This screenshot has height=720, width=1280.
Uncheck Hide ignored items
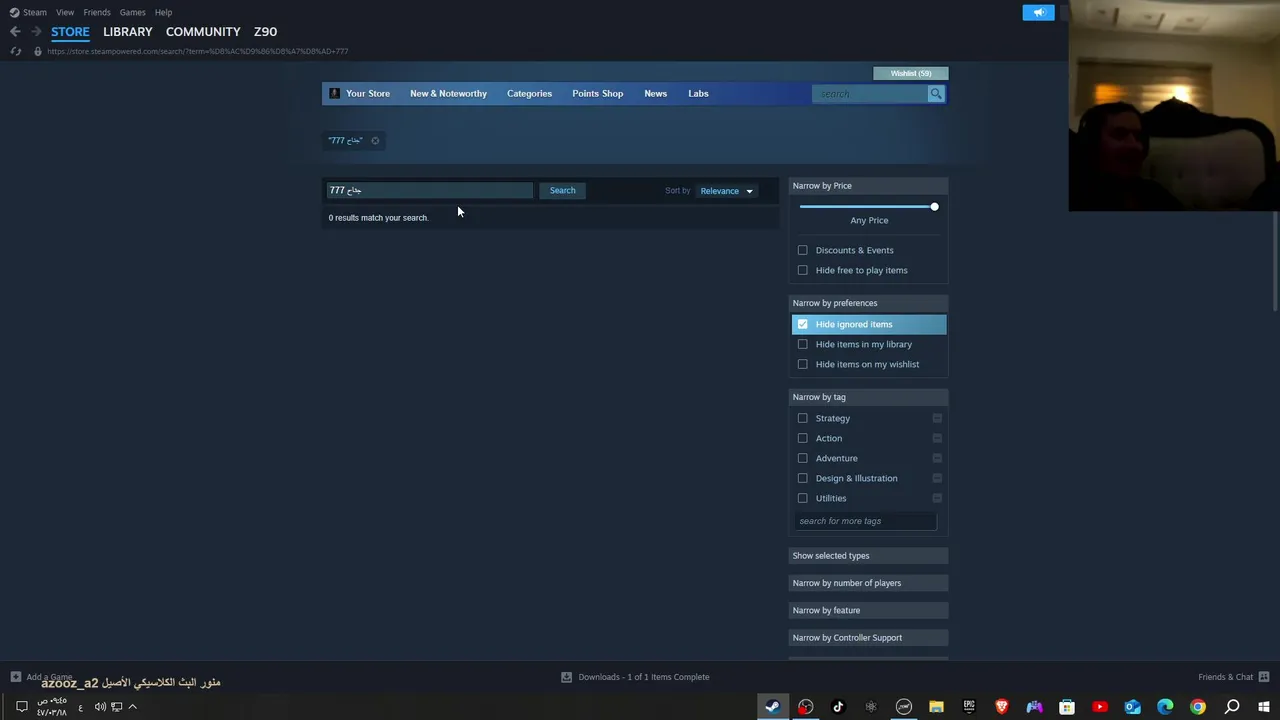click(802, 324)
